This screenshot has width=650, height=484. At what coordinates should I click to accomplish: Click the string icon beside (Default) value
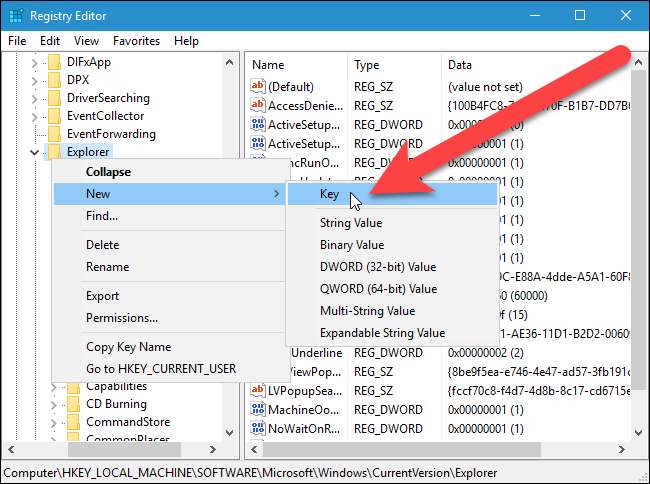click(x=258, y=87)
